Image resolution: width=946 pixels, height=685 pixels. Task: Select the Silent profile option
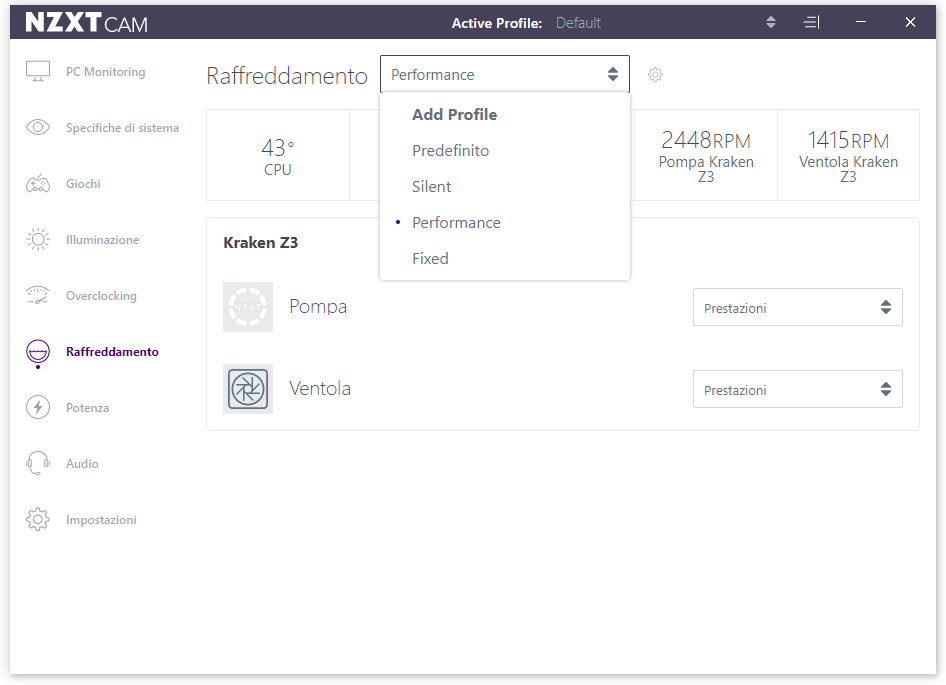[431, 186]
